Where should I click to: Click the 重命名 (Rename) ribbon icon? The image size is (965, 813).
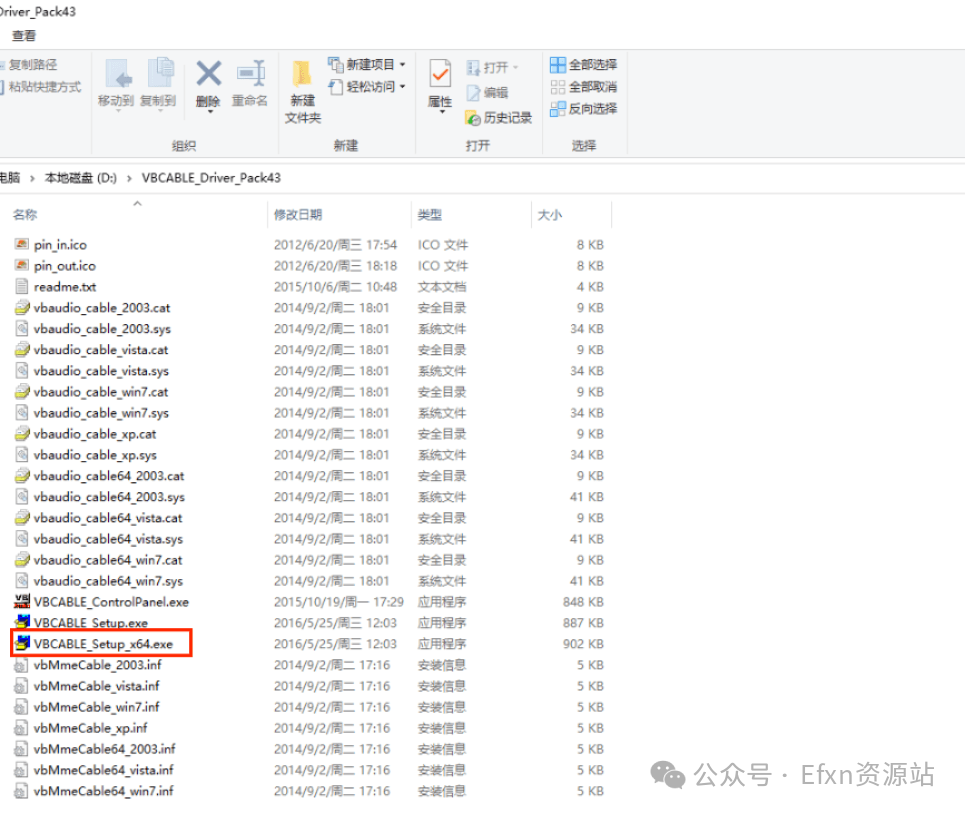tap(248, 80)
